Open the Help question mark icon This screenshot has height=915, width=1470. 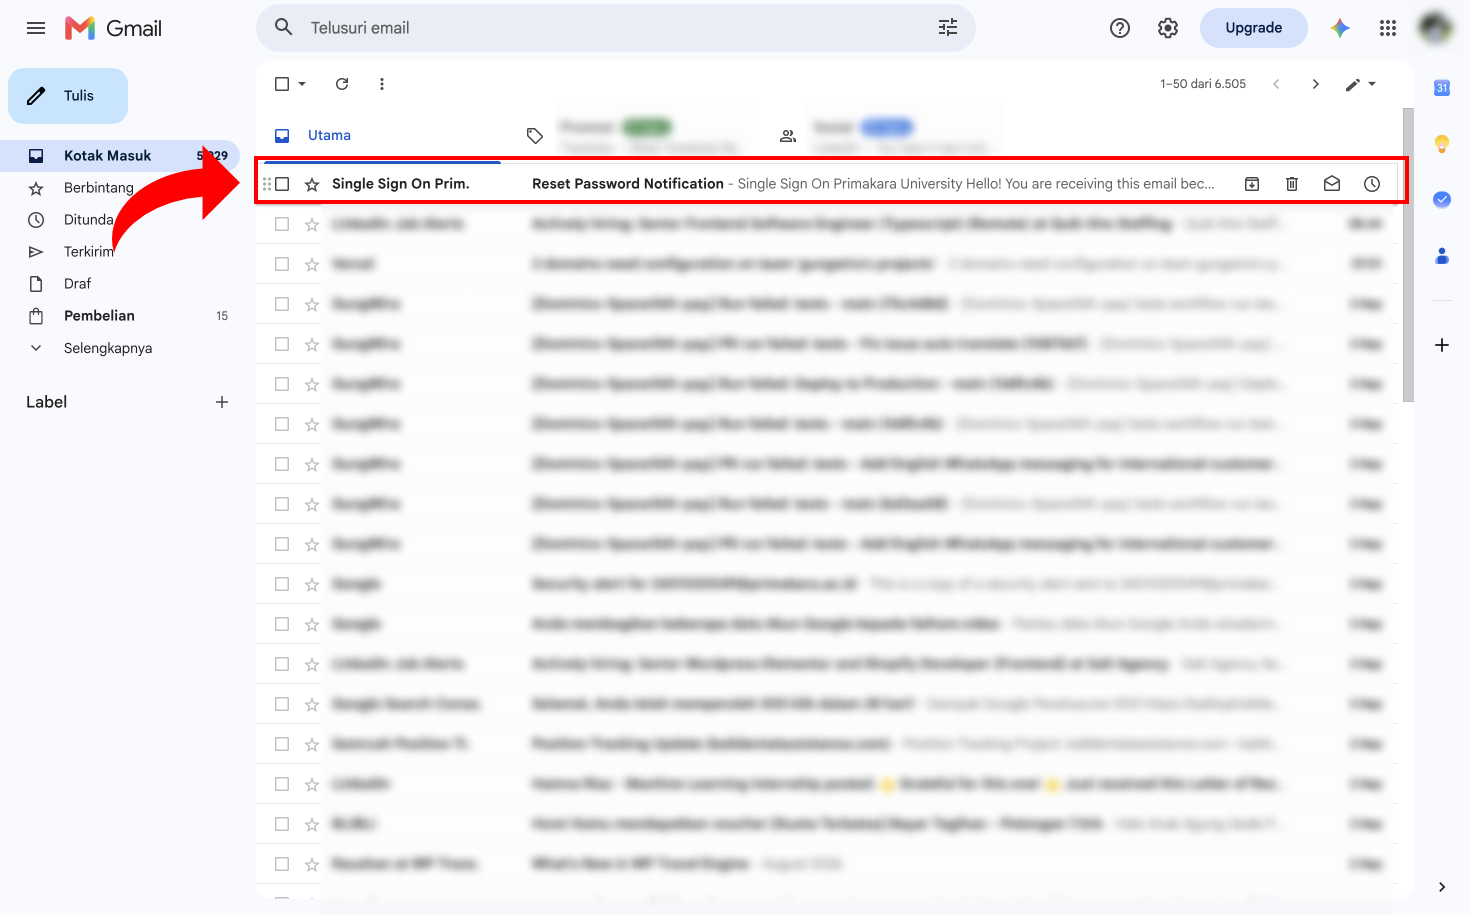click(1120, 28)
